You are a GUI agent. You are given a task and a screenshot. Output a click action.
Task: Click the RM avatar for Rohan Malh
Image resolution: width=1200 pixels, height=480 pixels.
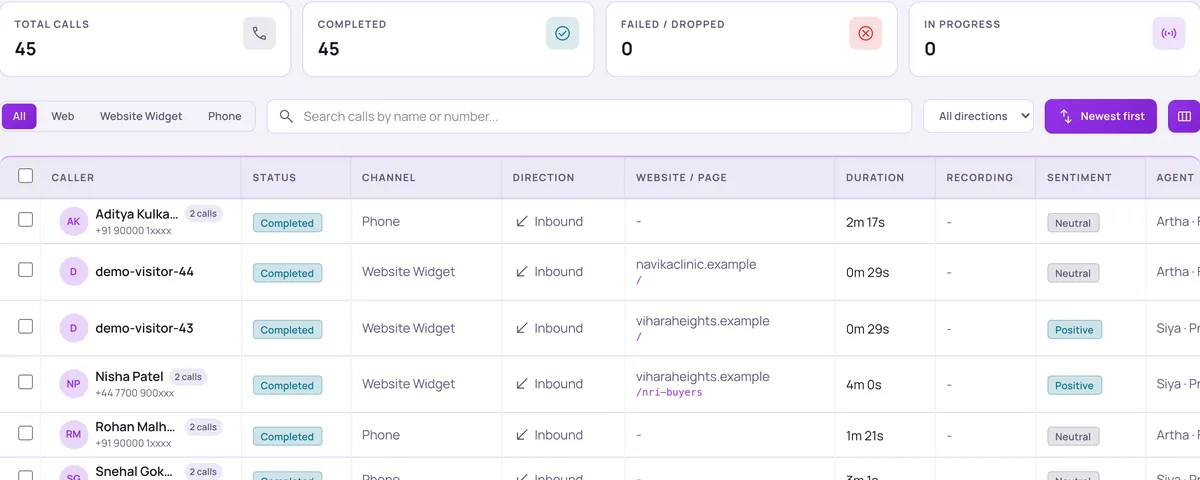point(74,435)
